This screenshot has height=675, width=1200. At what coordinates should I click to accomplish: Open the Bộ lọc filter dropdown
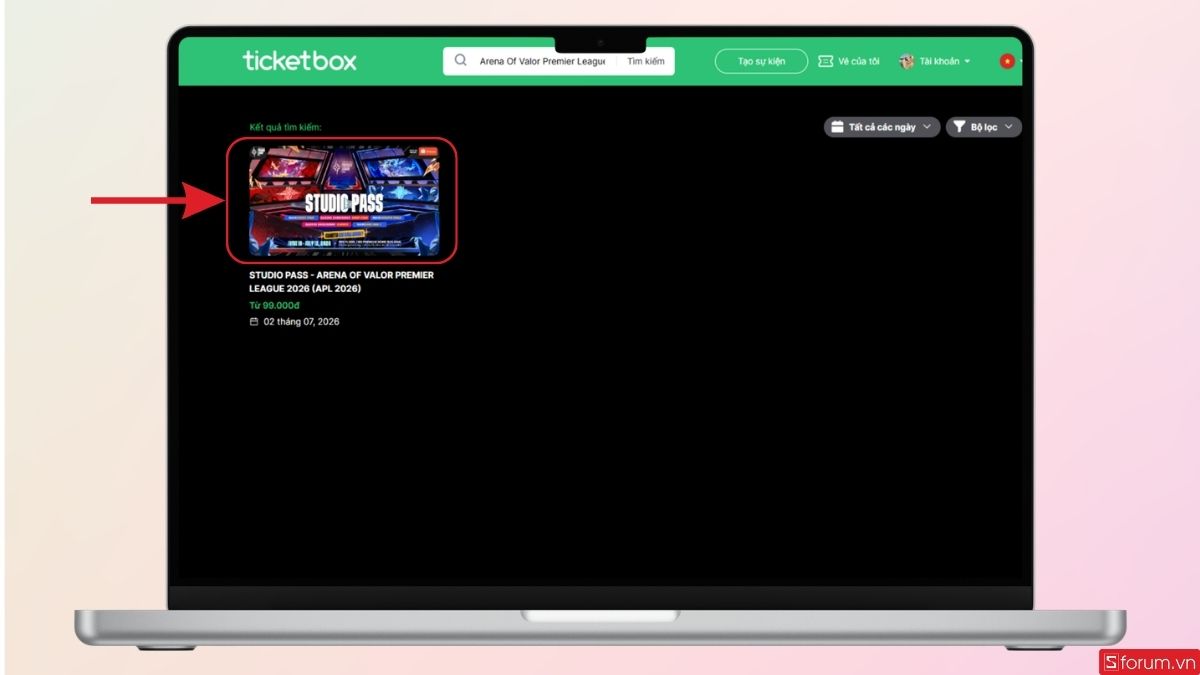click(984, 127)
